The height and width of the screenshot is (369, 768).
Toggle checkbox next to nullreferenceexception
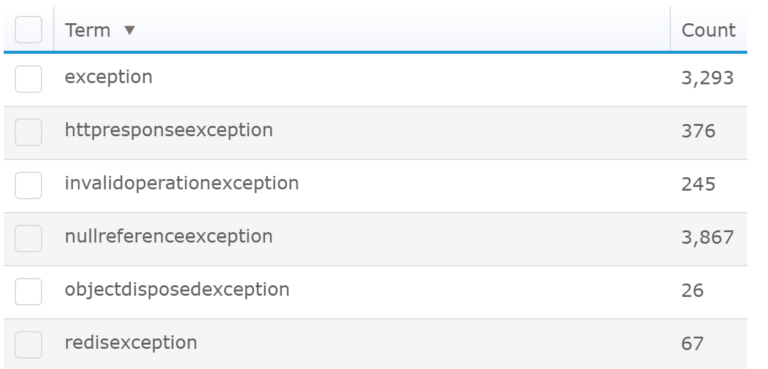point(28,239)
